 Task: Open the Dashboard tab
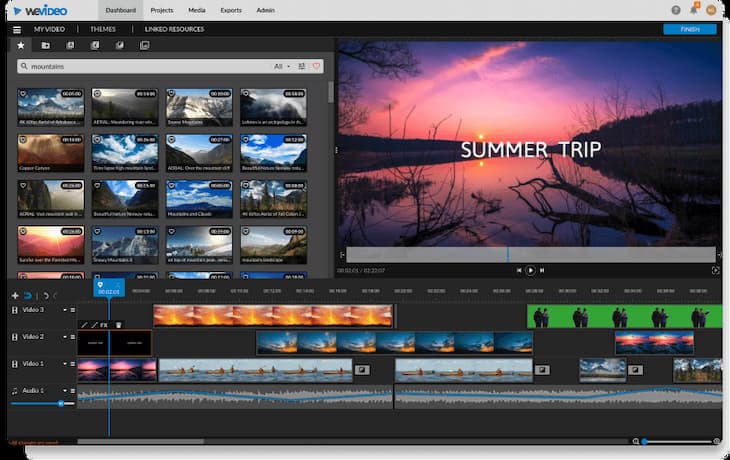[121, 10]
